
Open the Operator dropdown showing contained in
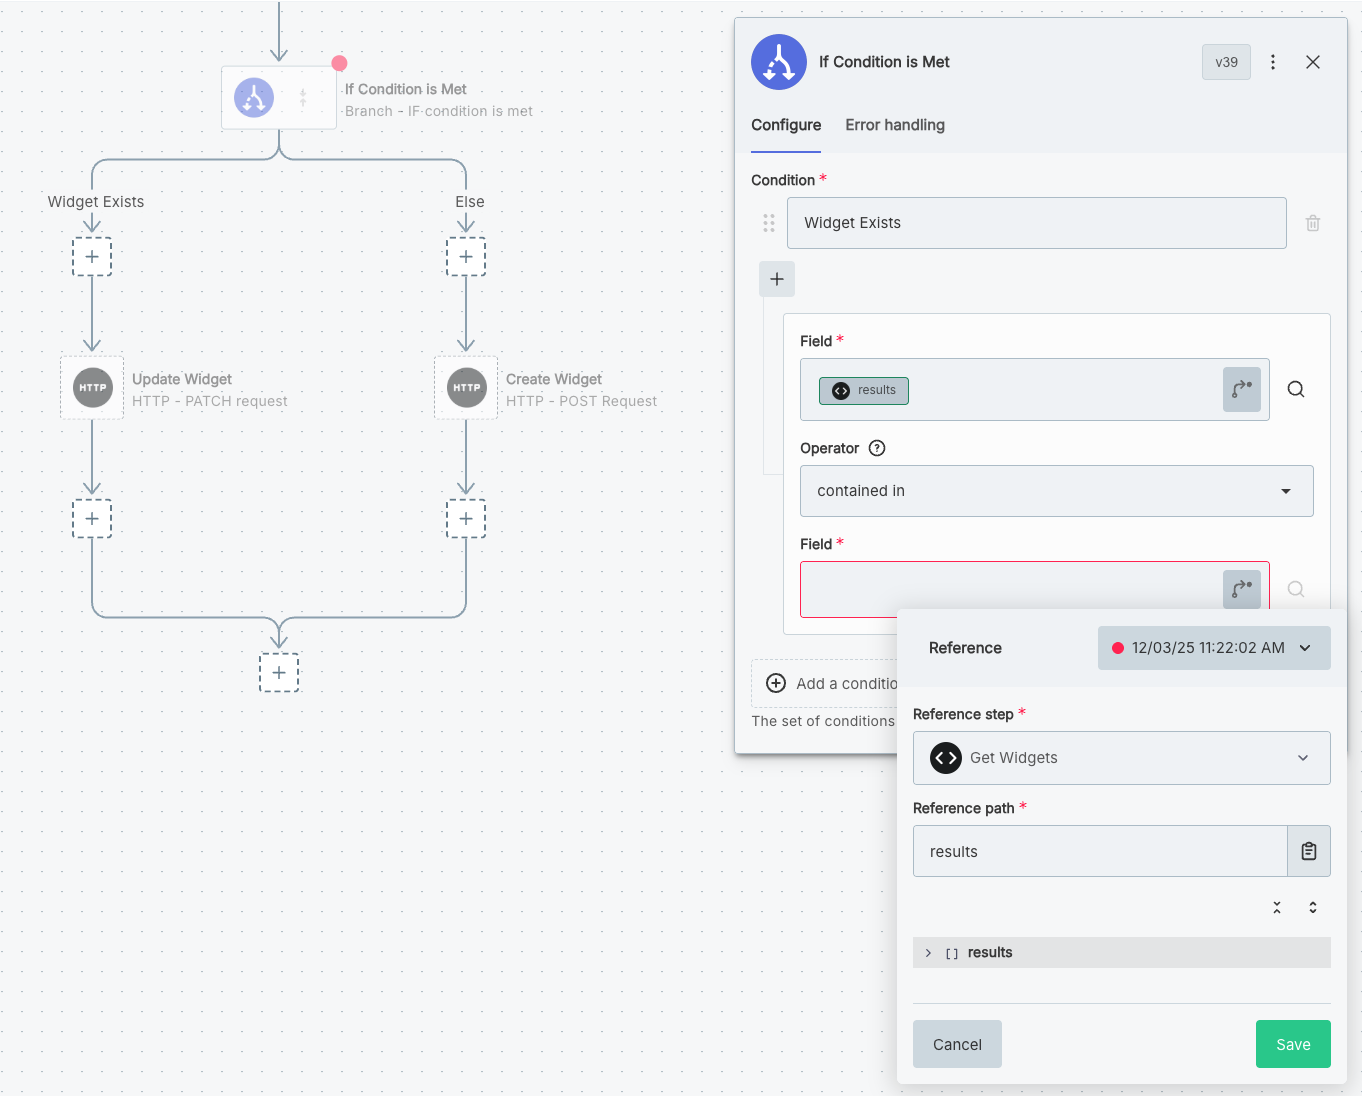pyautogui.click(x=1056, y=491)
